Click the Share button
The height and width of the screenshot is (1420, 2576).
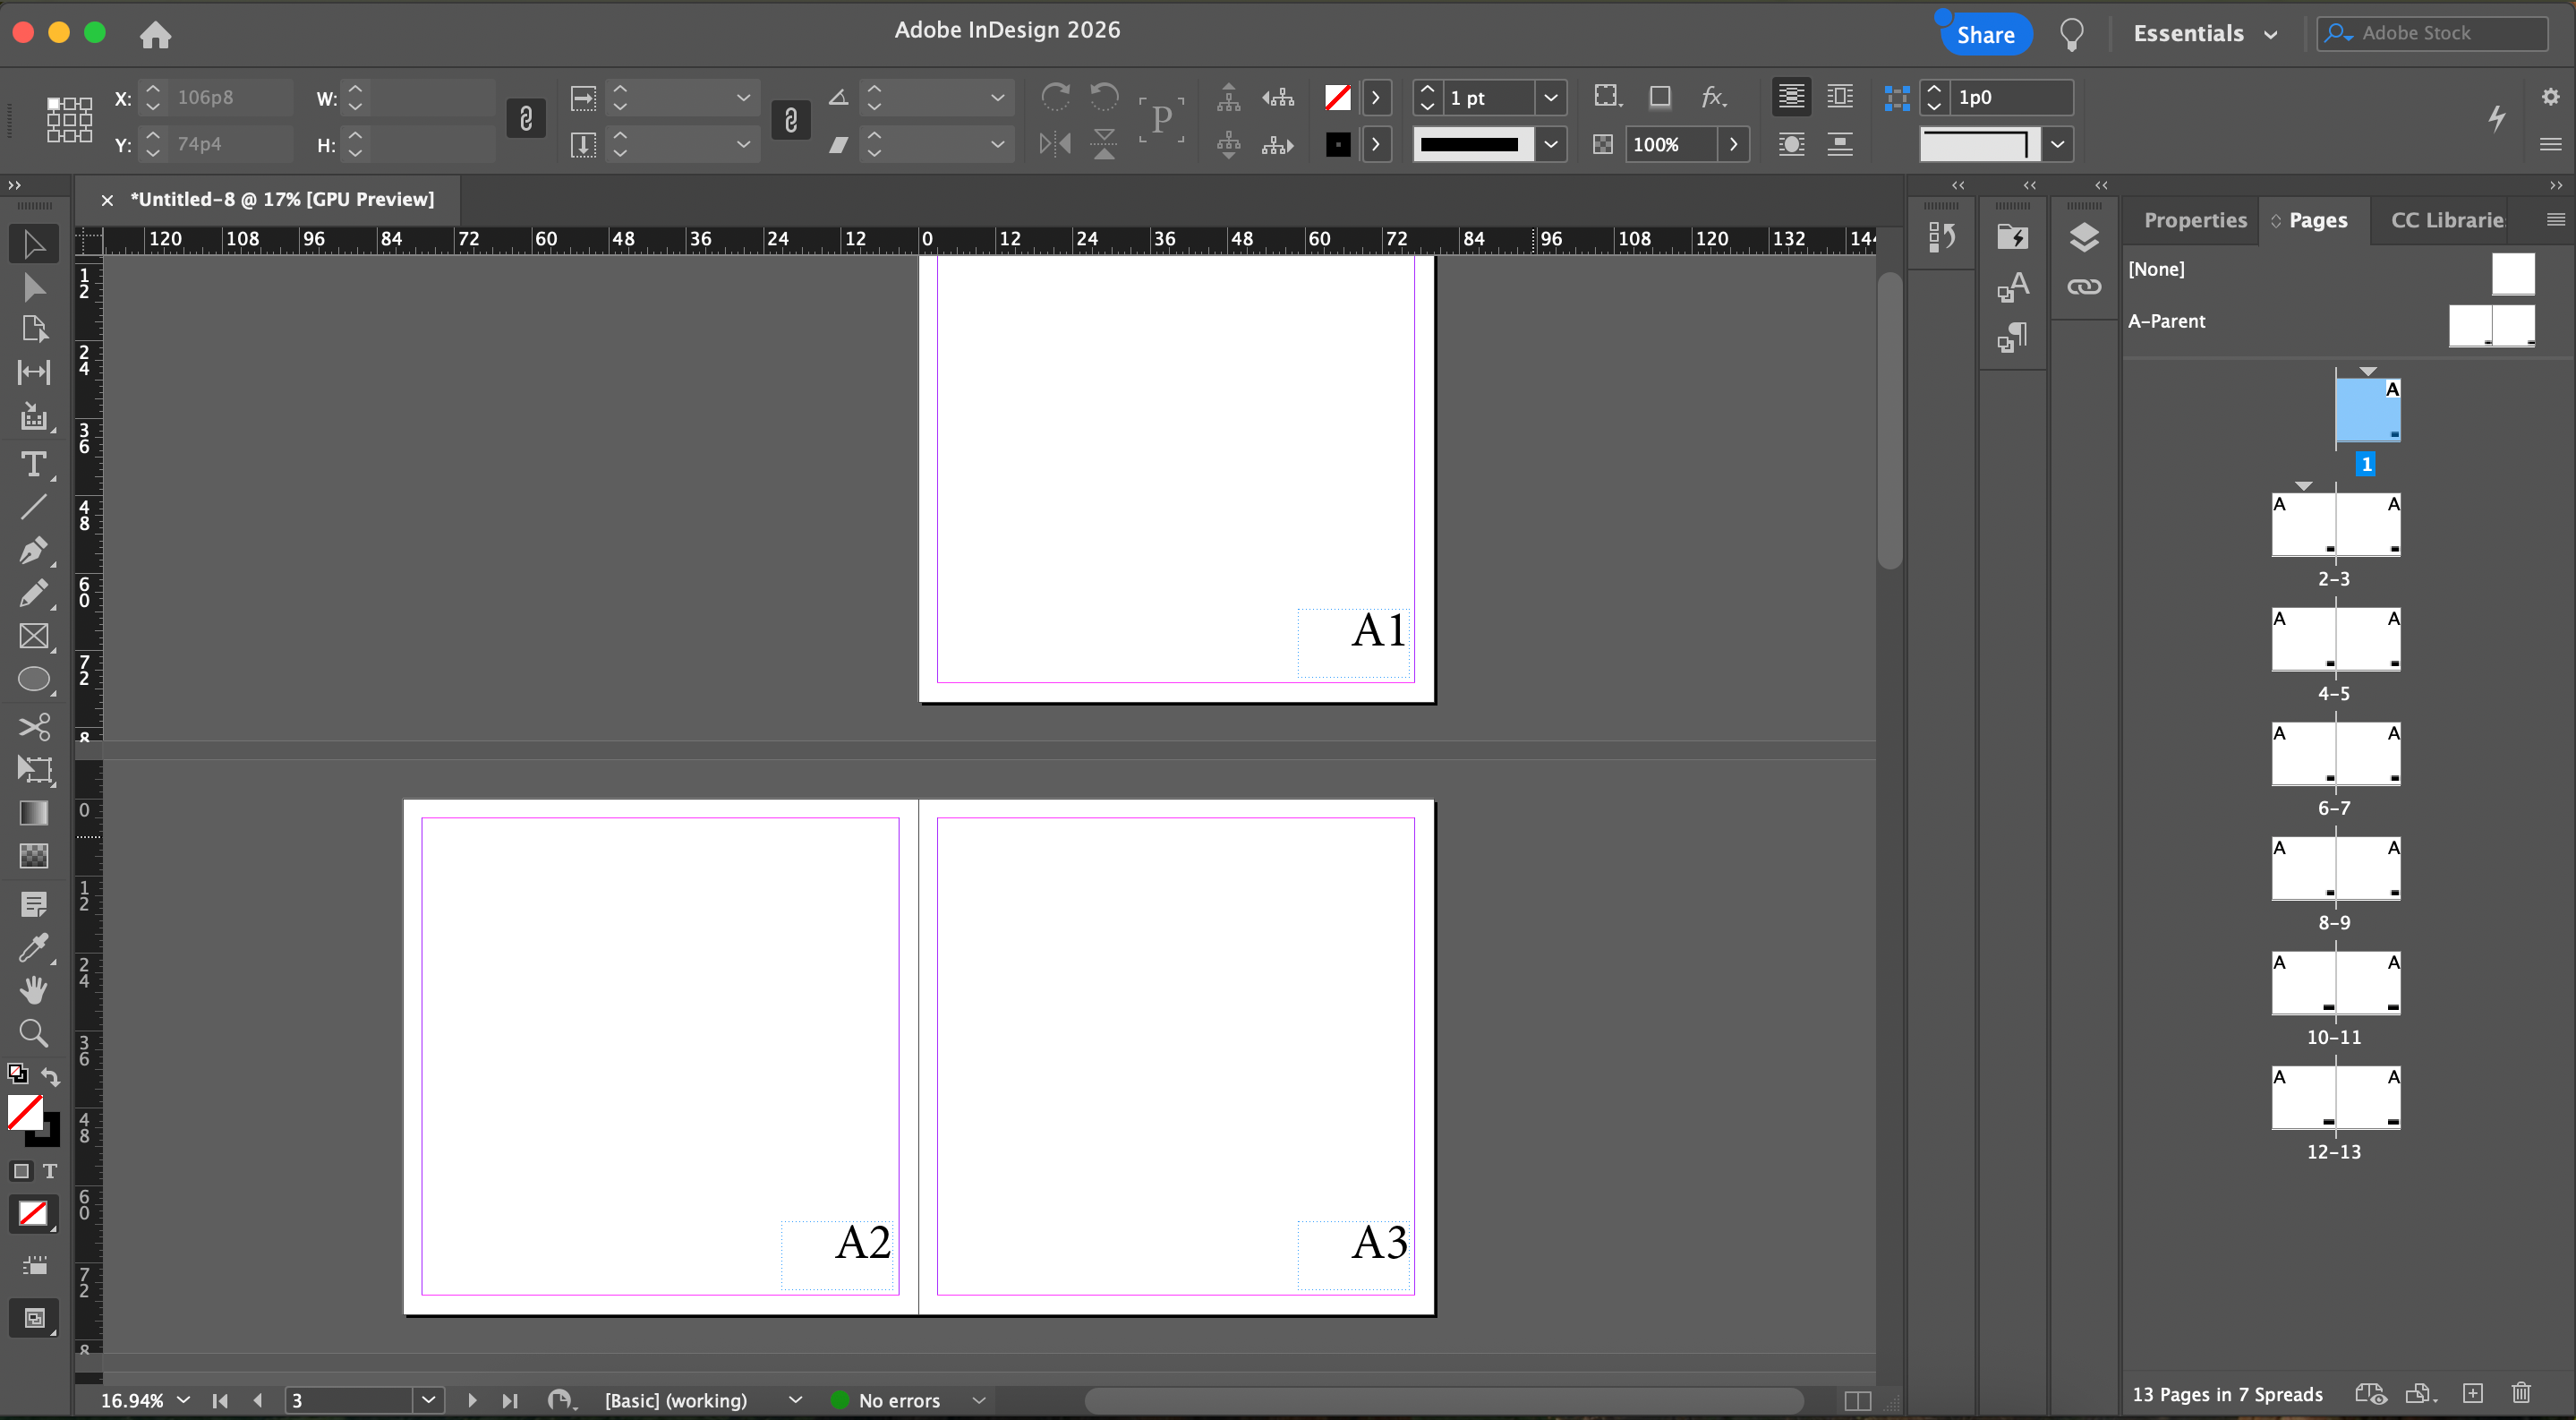coord(1985,35)
